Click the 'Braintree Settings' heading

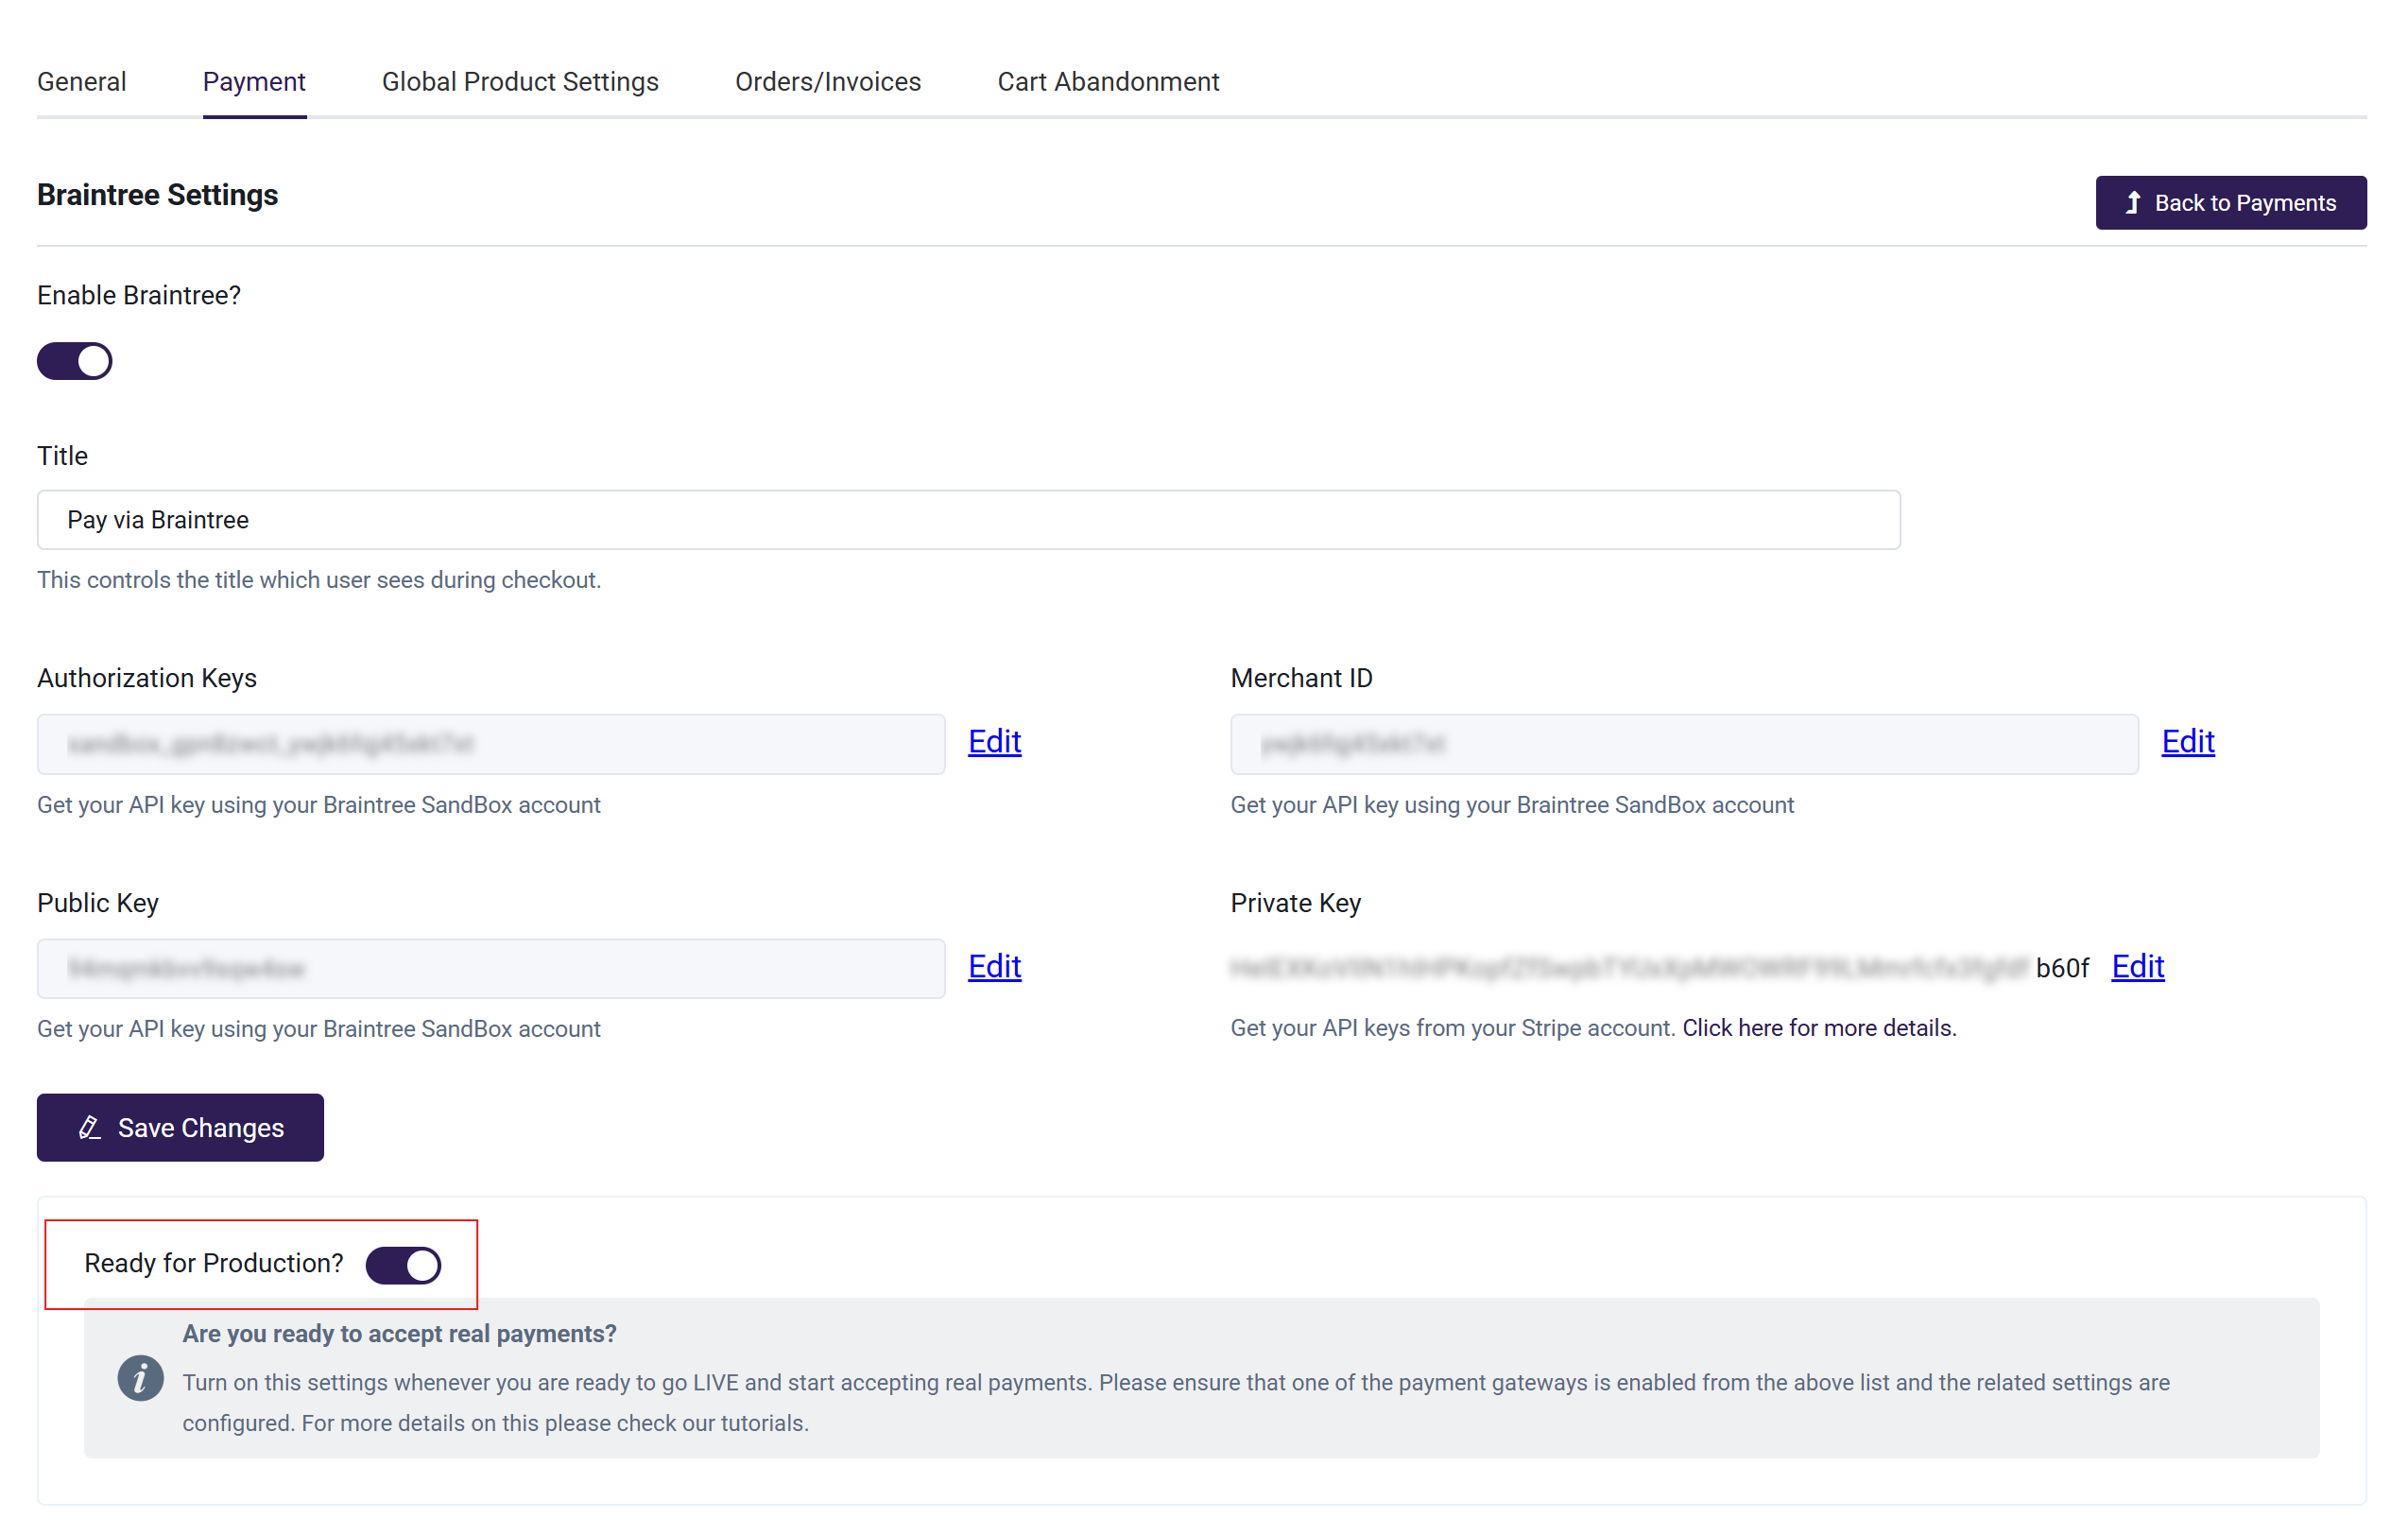tap(157, 195)
